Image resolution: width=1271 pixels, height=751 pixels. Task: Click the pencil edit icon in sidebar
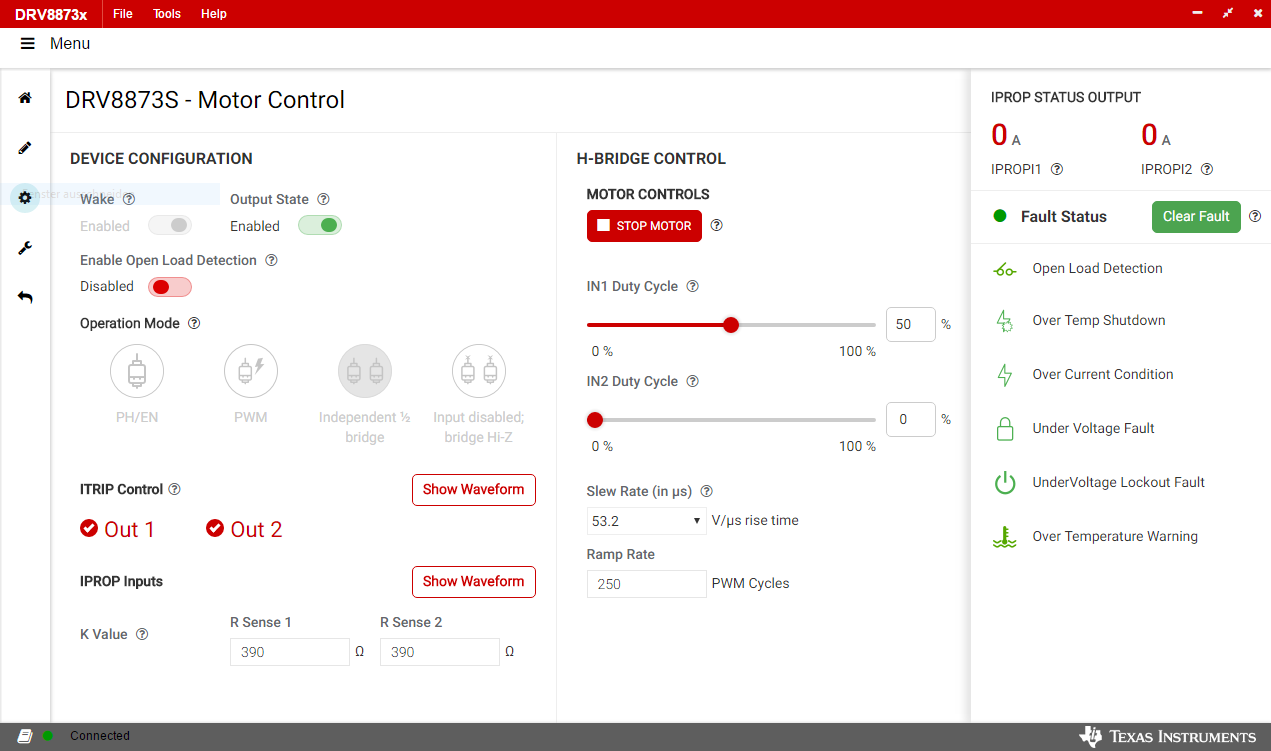pos(25,148)
